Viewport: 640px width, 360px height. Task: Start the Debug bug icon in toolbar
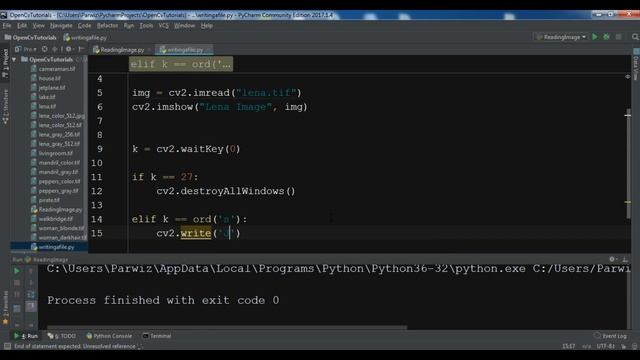pyautogui.click(x=607, y=37)
